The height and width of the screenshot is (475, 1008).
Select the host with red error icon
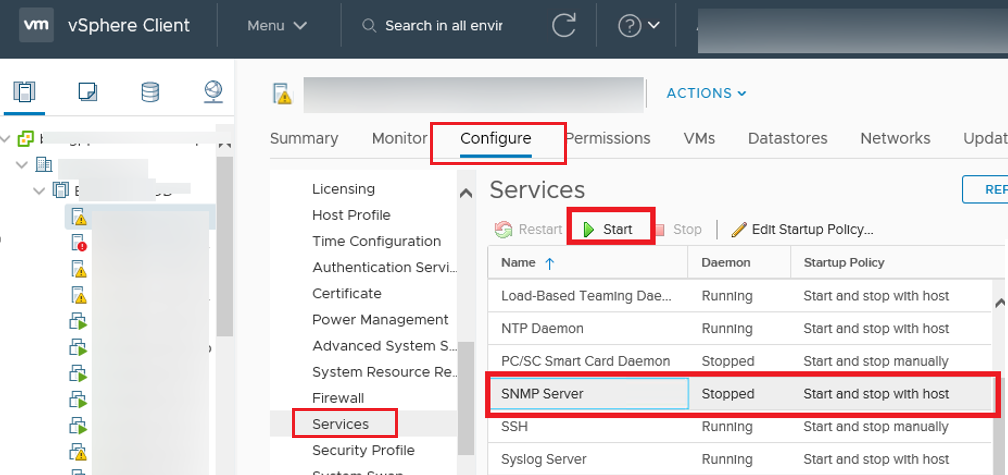pos(78,242)
